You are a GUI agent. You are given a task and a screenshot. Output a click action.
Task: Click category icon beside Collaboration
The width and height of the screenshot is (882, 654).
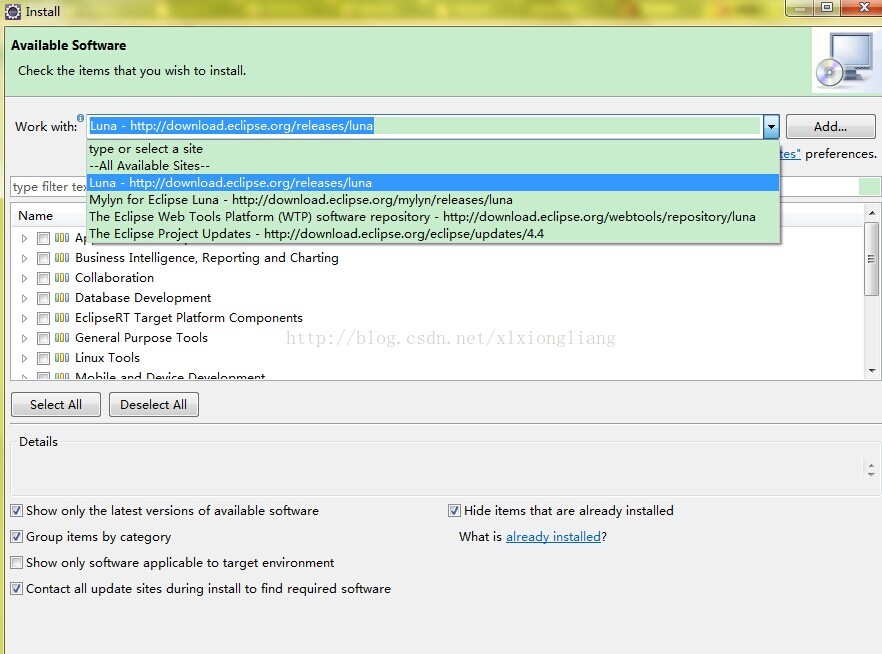[x=62, y=278]
